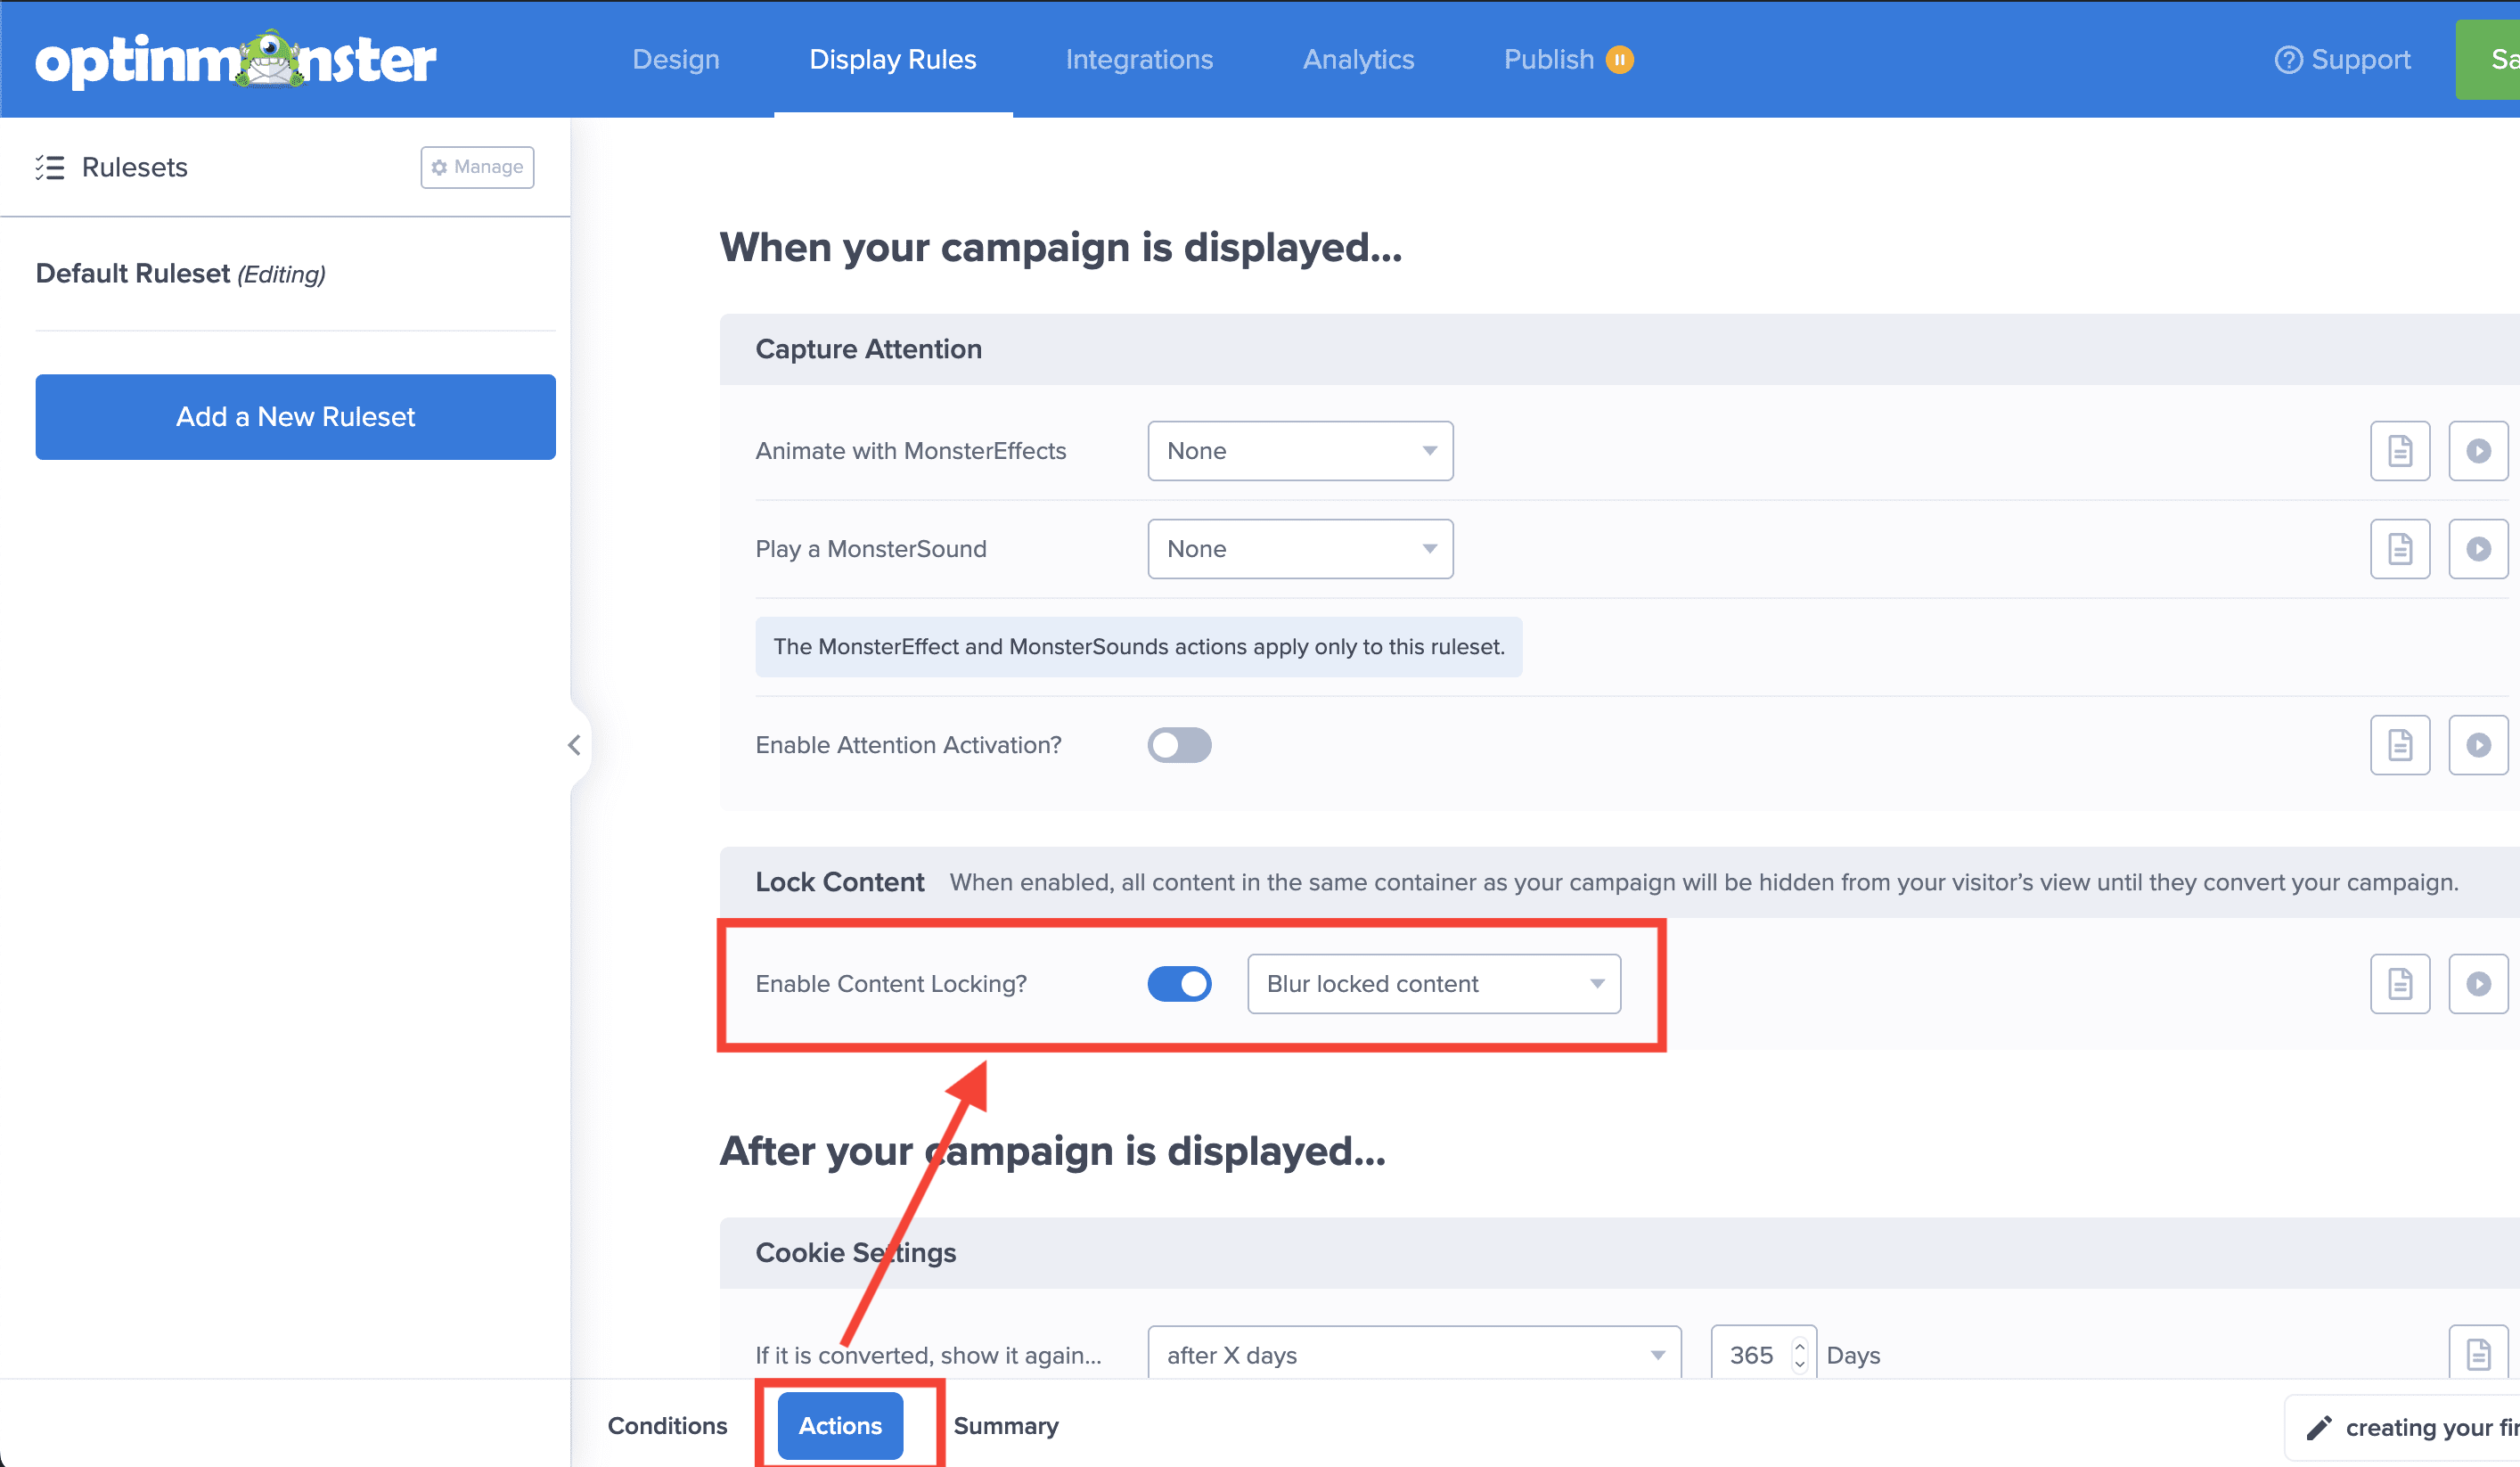Play video tutorial for Content Locking
This screenshot has height=1467, width=2520.
[2477, 984]
